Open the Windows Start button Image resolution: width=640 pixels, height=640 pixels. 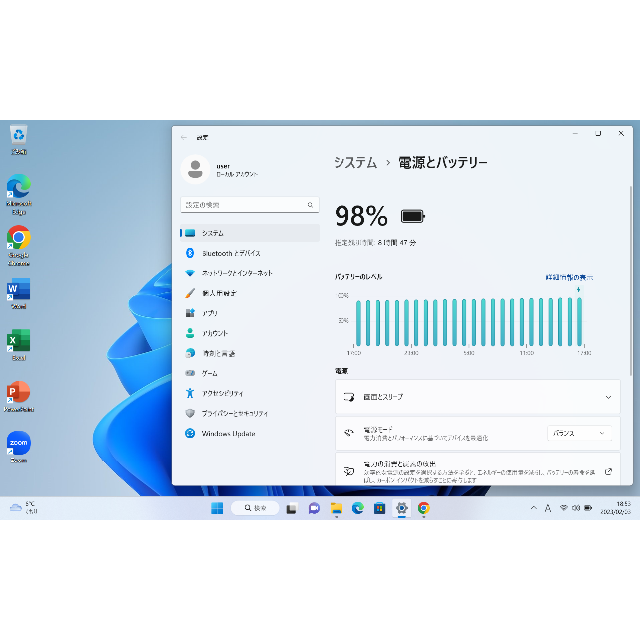(x=217, y=508)
